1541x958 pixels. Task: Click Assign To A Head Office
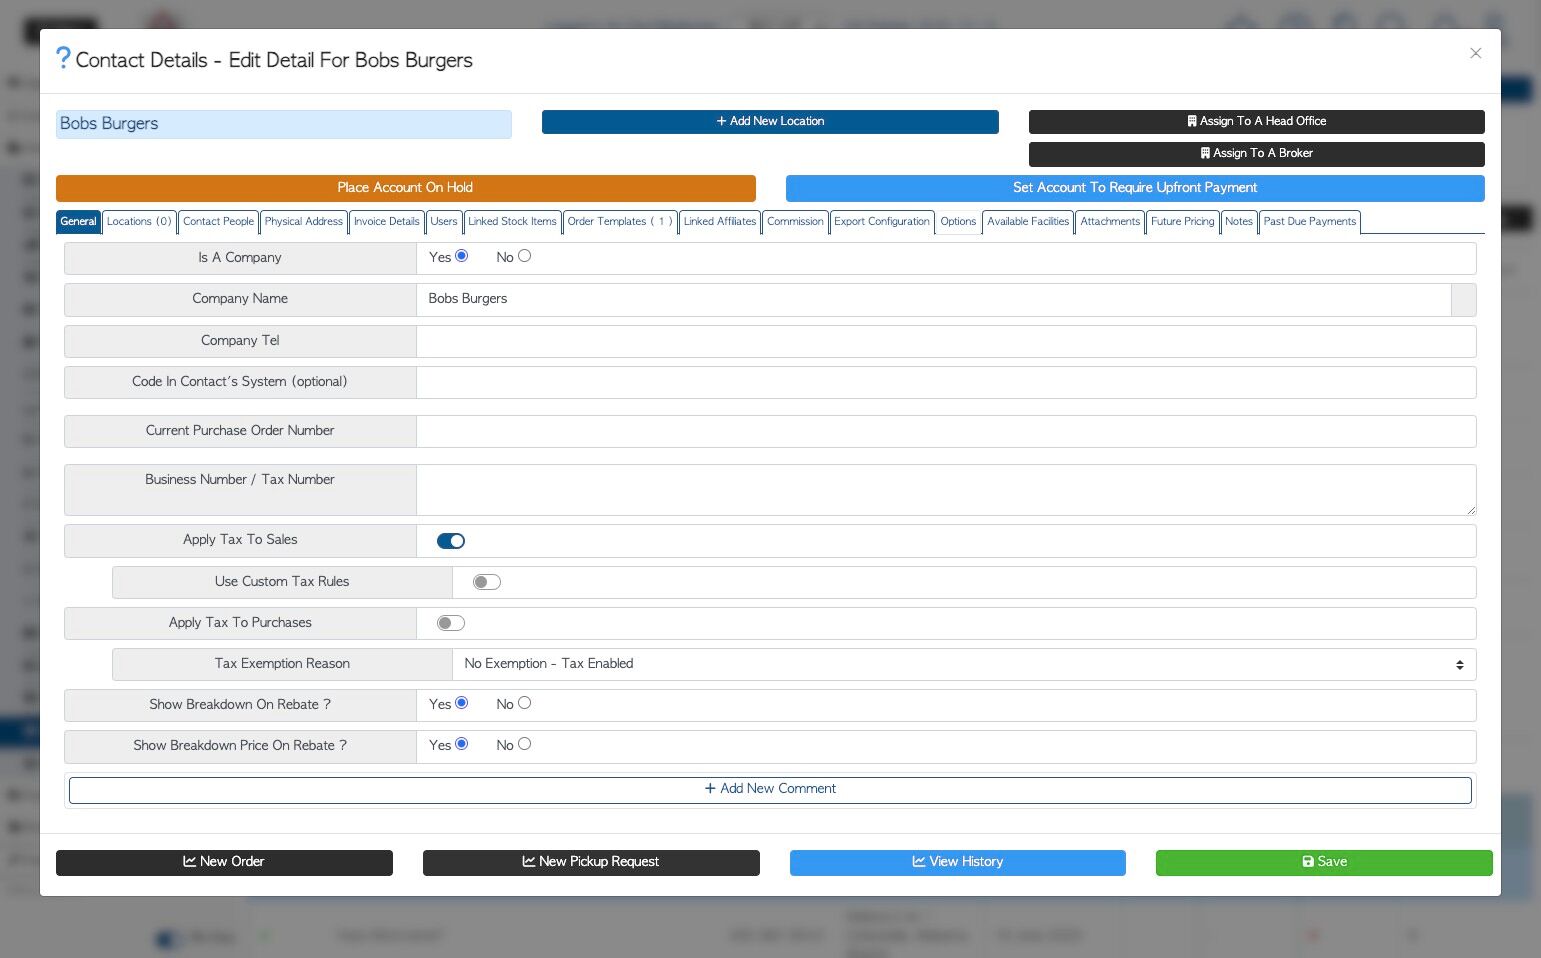point(1256,121)
